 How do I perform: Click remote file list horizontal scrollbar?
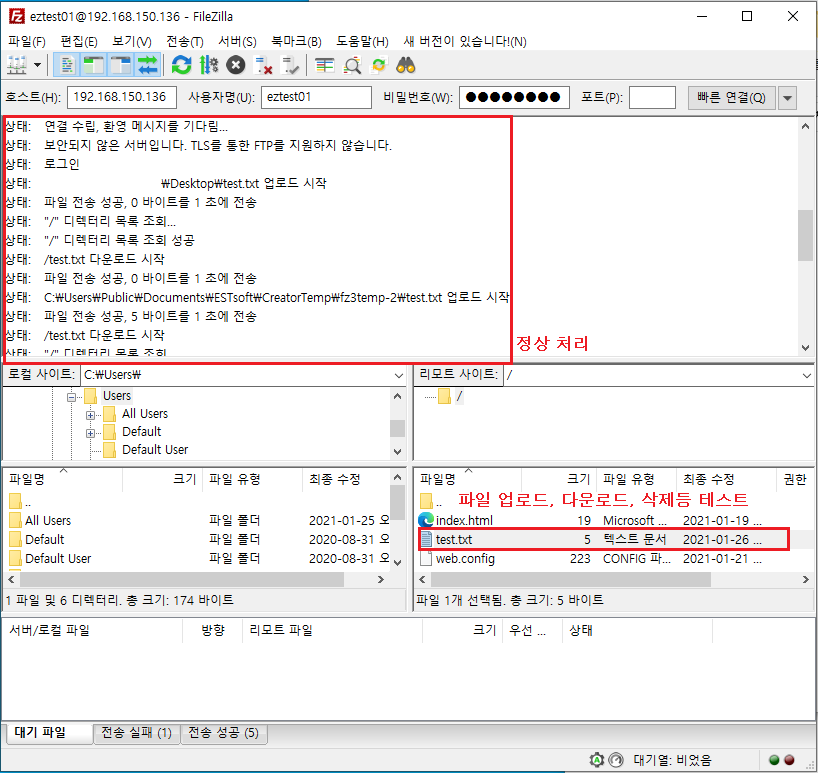(571, 579)
